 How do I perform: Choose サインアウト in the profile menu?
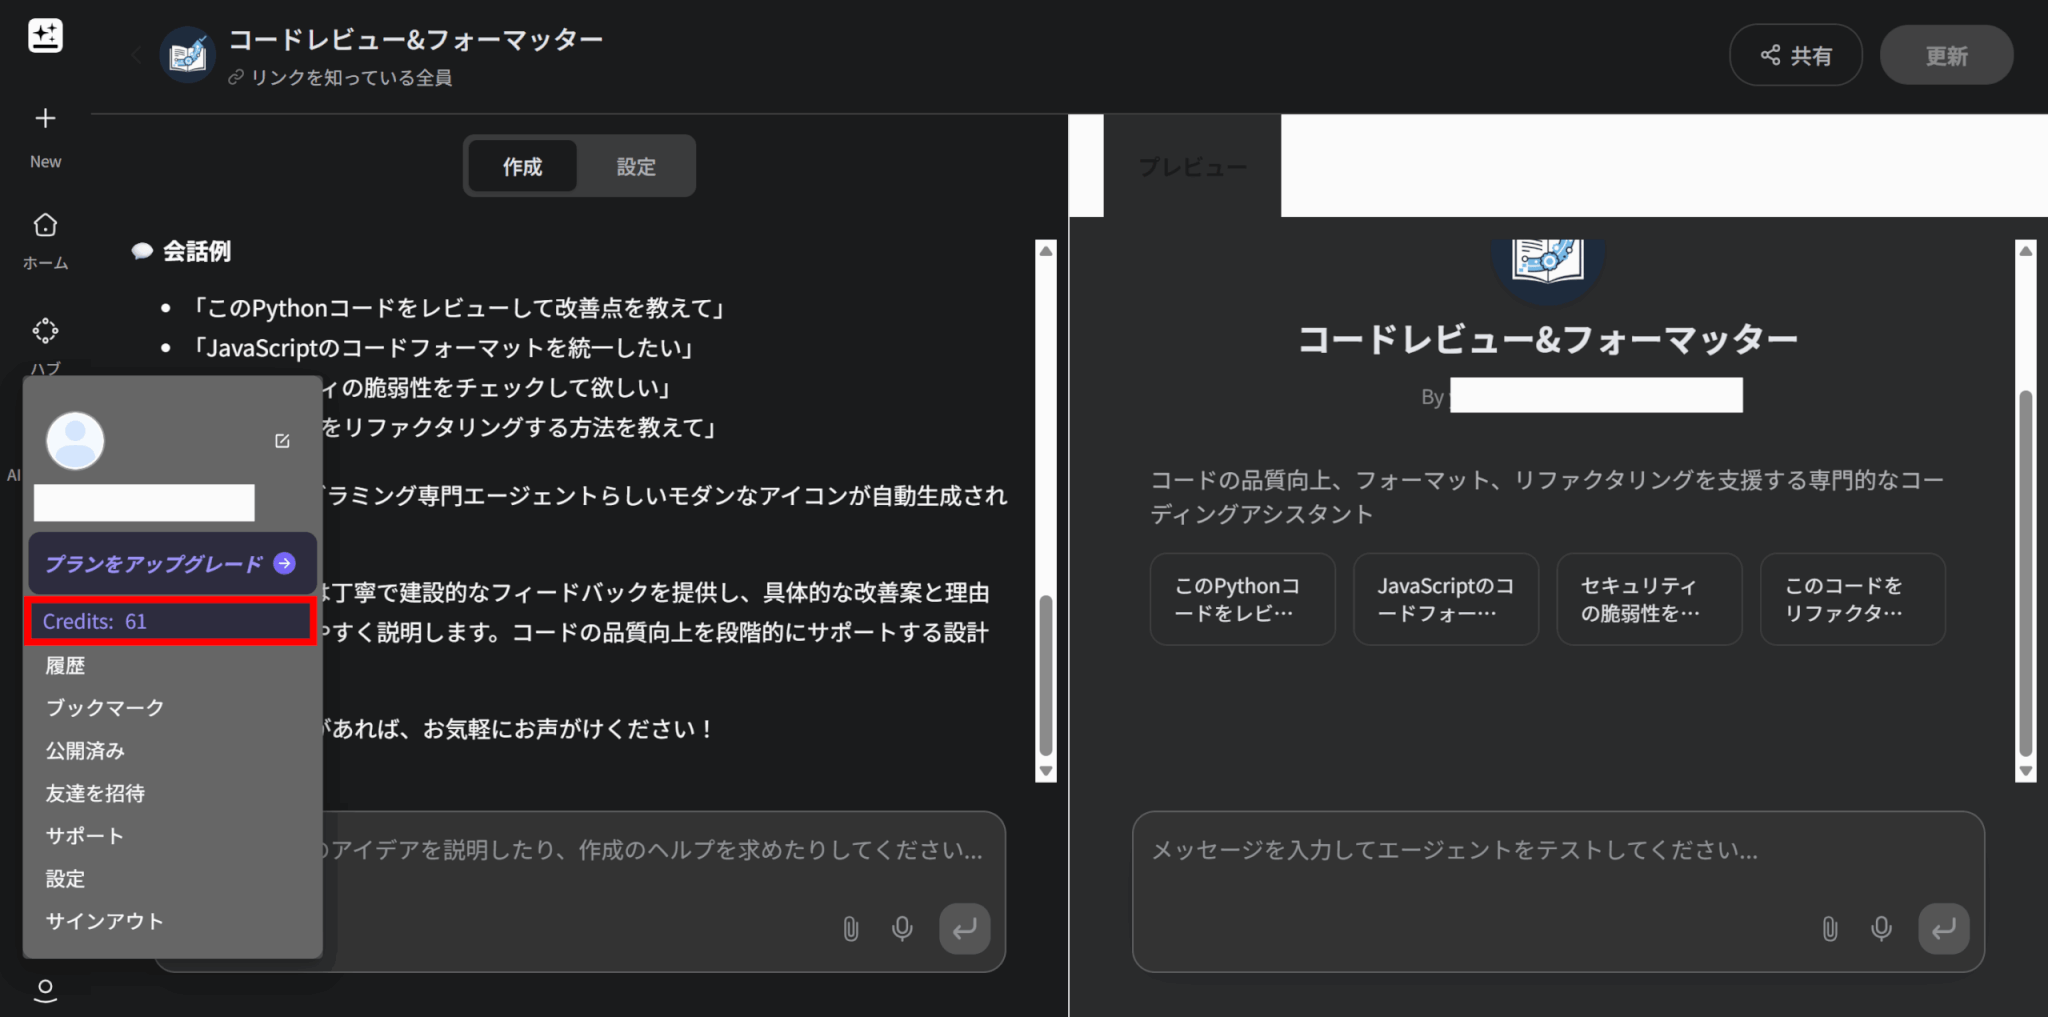point(104,921)
